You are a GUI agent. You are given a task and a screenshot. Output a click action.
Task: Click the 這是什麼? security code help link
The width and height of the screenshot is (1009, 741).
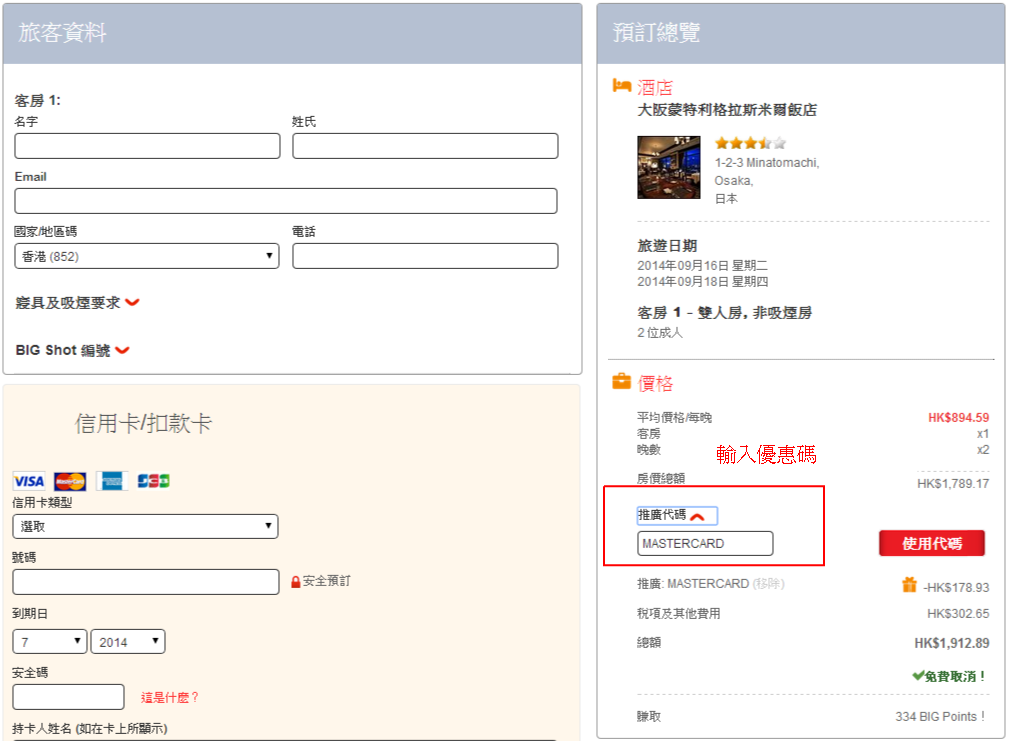(x=170, y=697)
